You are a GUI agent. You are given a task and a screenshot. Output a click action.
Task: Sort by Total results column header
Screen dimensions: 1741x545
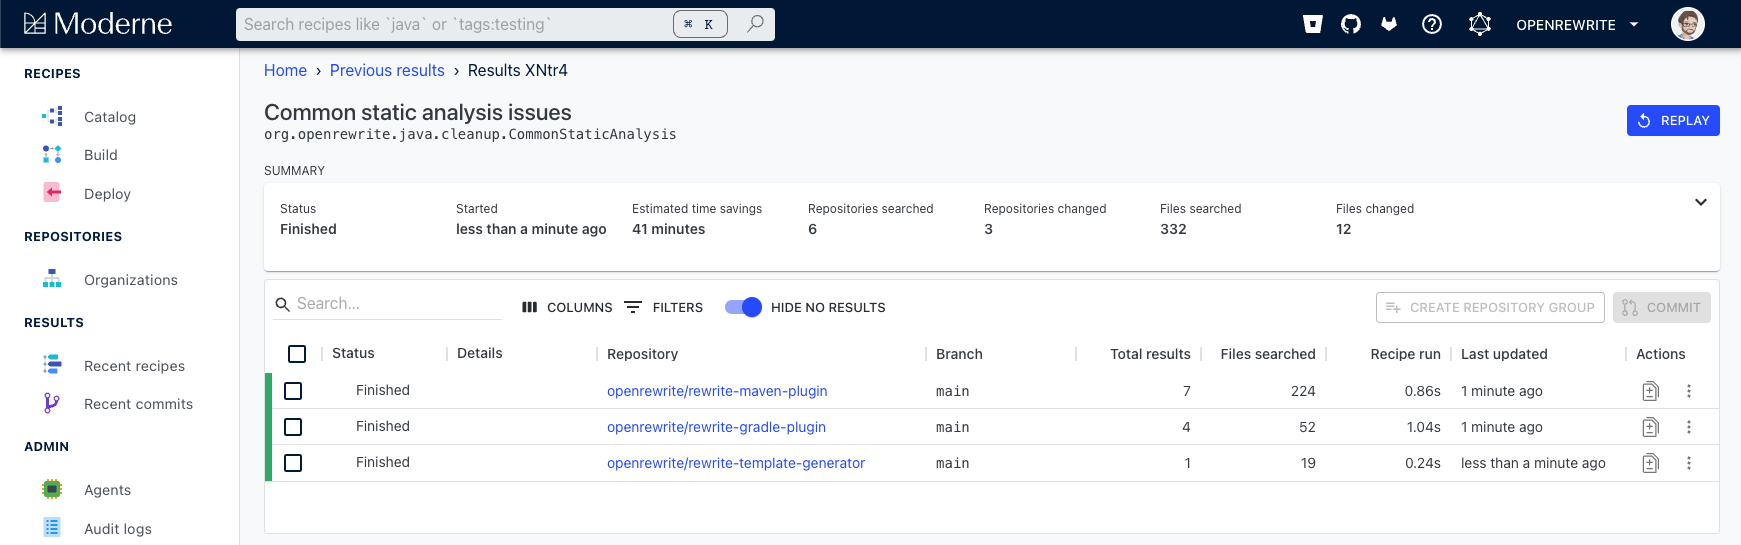click(x=1150, y=354)
